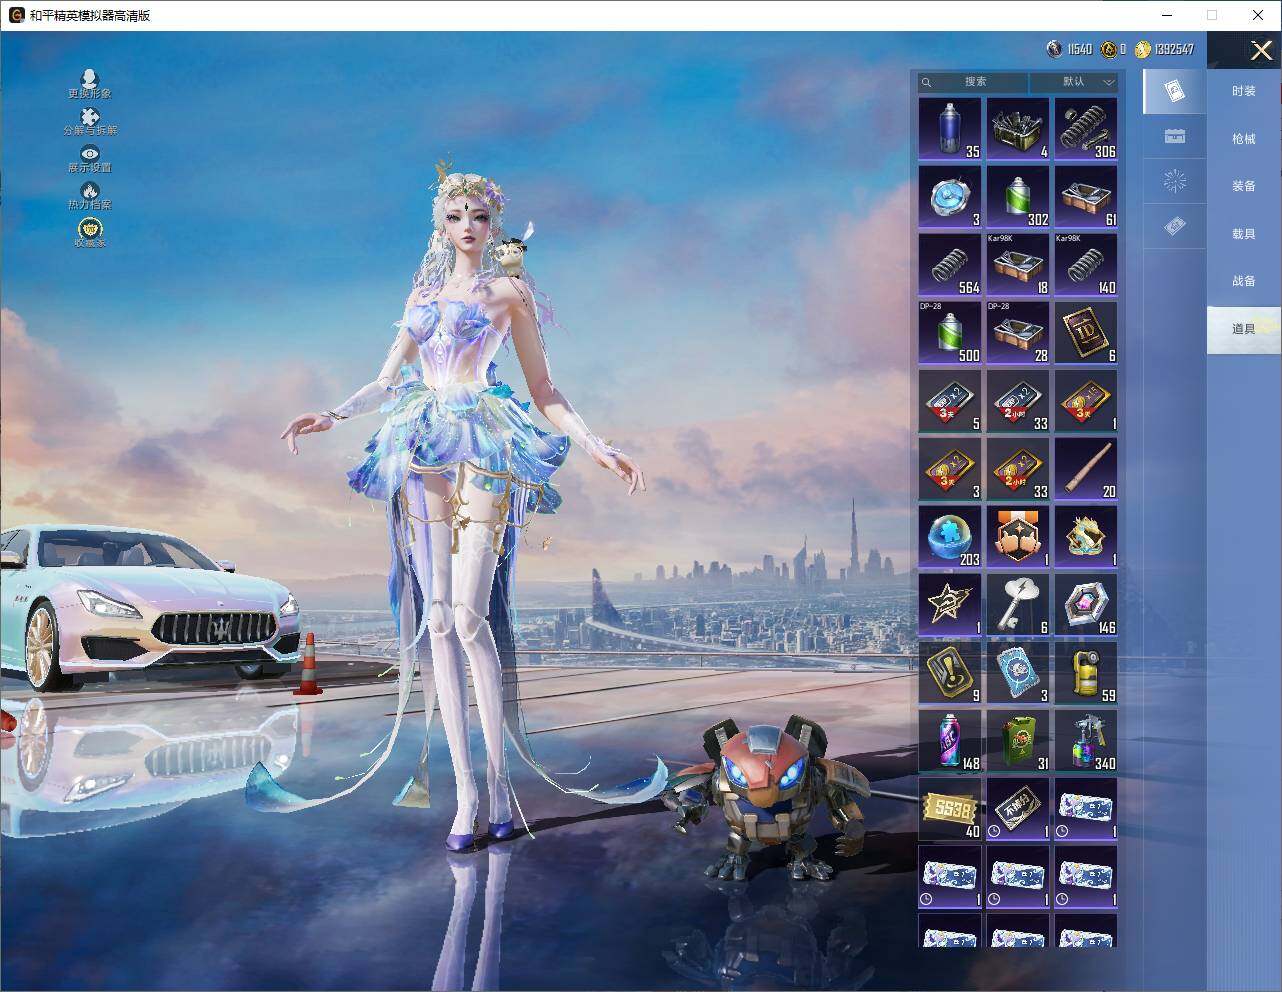Image resolution: width=1282 pixels, height=992 pixels.
Task: Select the silver key item with 6
Action: pyautogui.click(x=1018, y=605)
